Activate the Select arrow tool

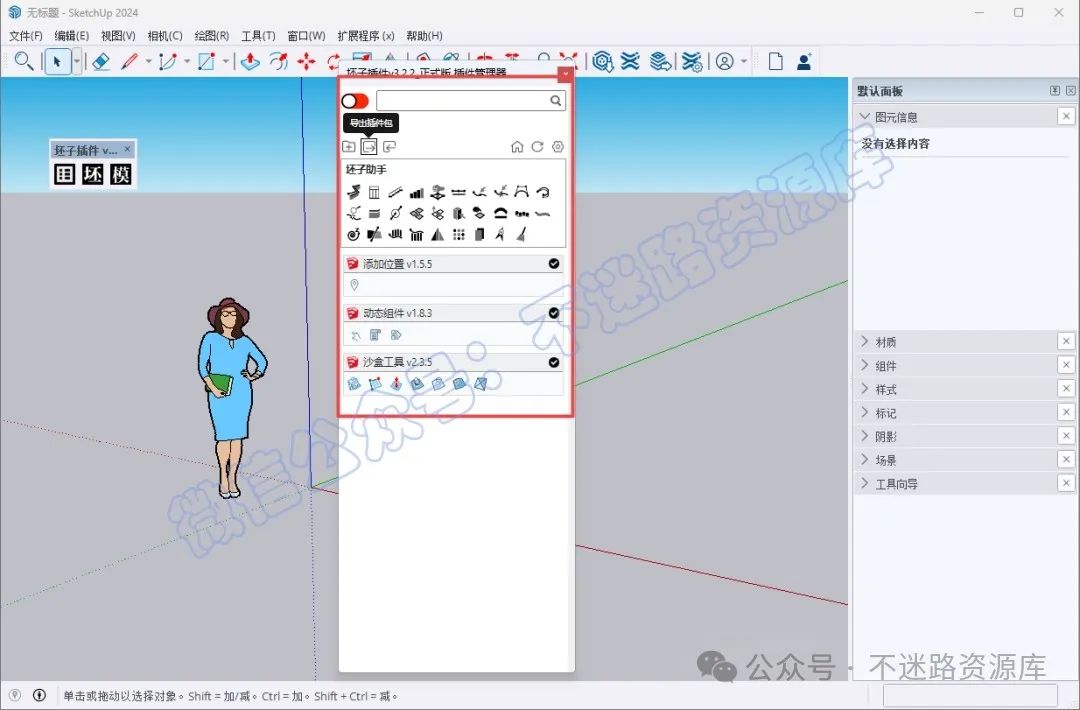pyautogui.click(x=57, y=61)
